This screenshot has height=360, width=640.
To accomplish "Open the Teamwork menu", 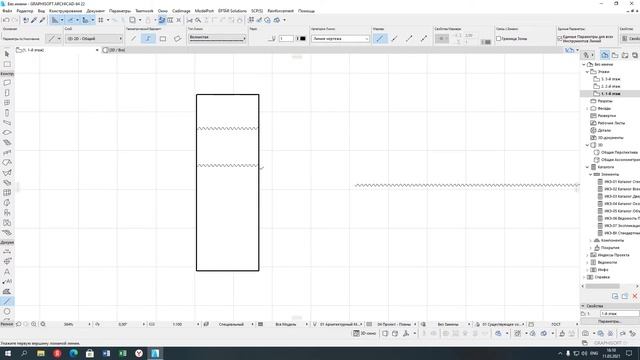I will coord(144,11).
